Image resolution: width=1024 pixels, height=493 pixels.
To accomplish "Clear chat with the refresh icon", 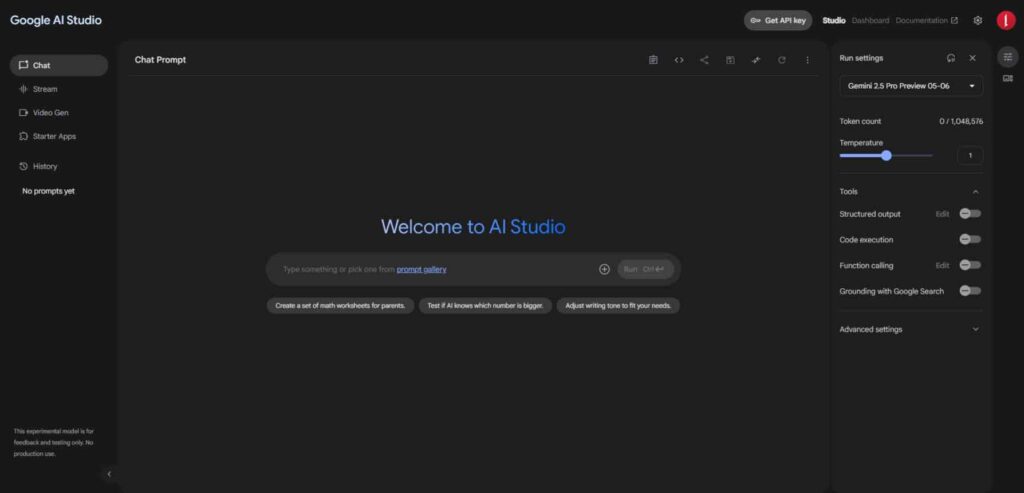I will (781, 60).
